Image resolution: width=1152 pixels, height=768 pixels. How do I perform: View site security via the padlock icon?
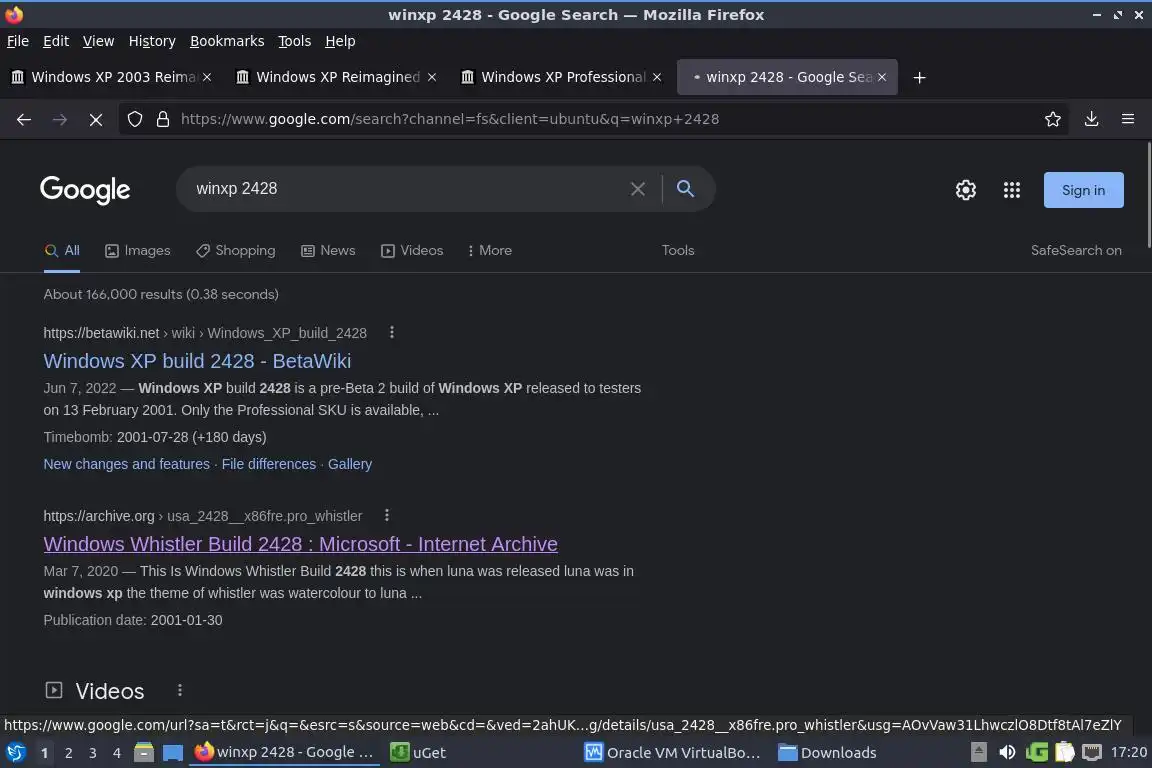[x=163, y=119]
